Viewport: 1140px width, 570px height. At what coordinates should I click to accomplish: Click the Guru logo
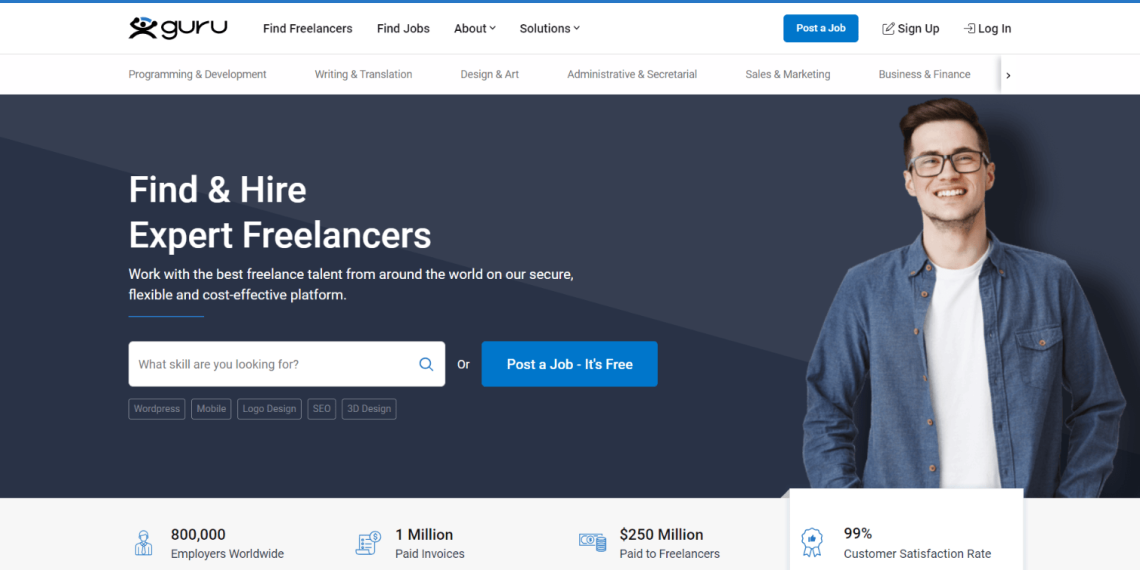[178, 28]
